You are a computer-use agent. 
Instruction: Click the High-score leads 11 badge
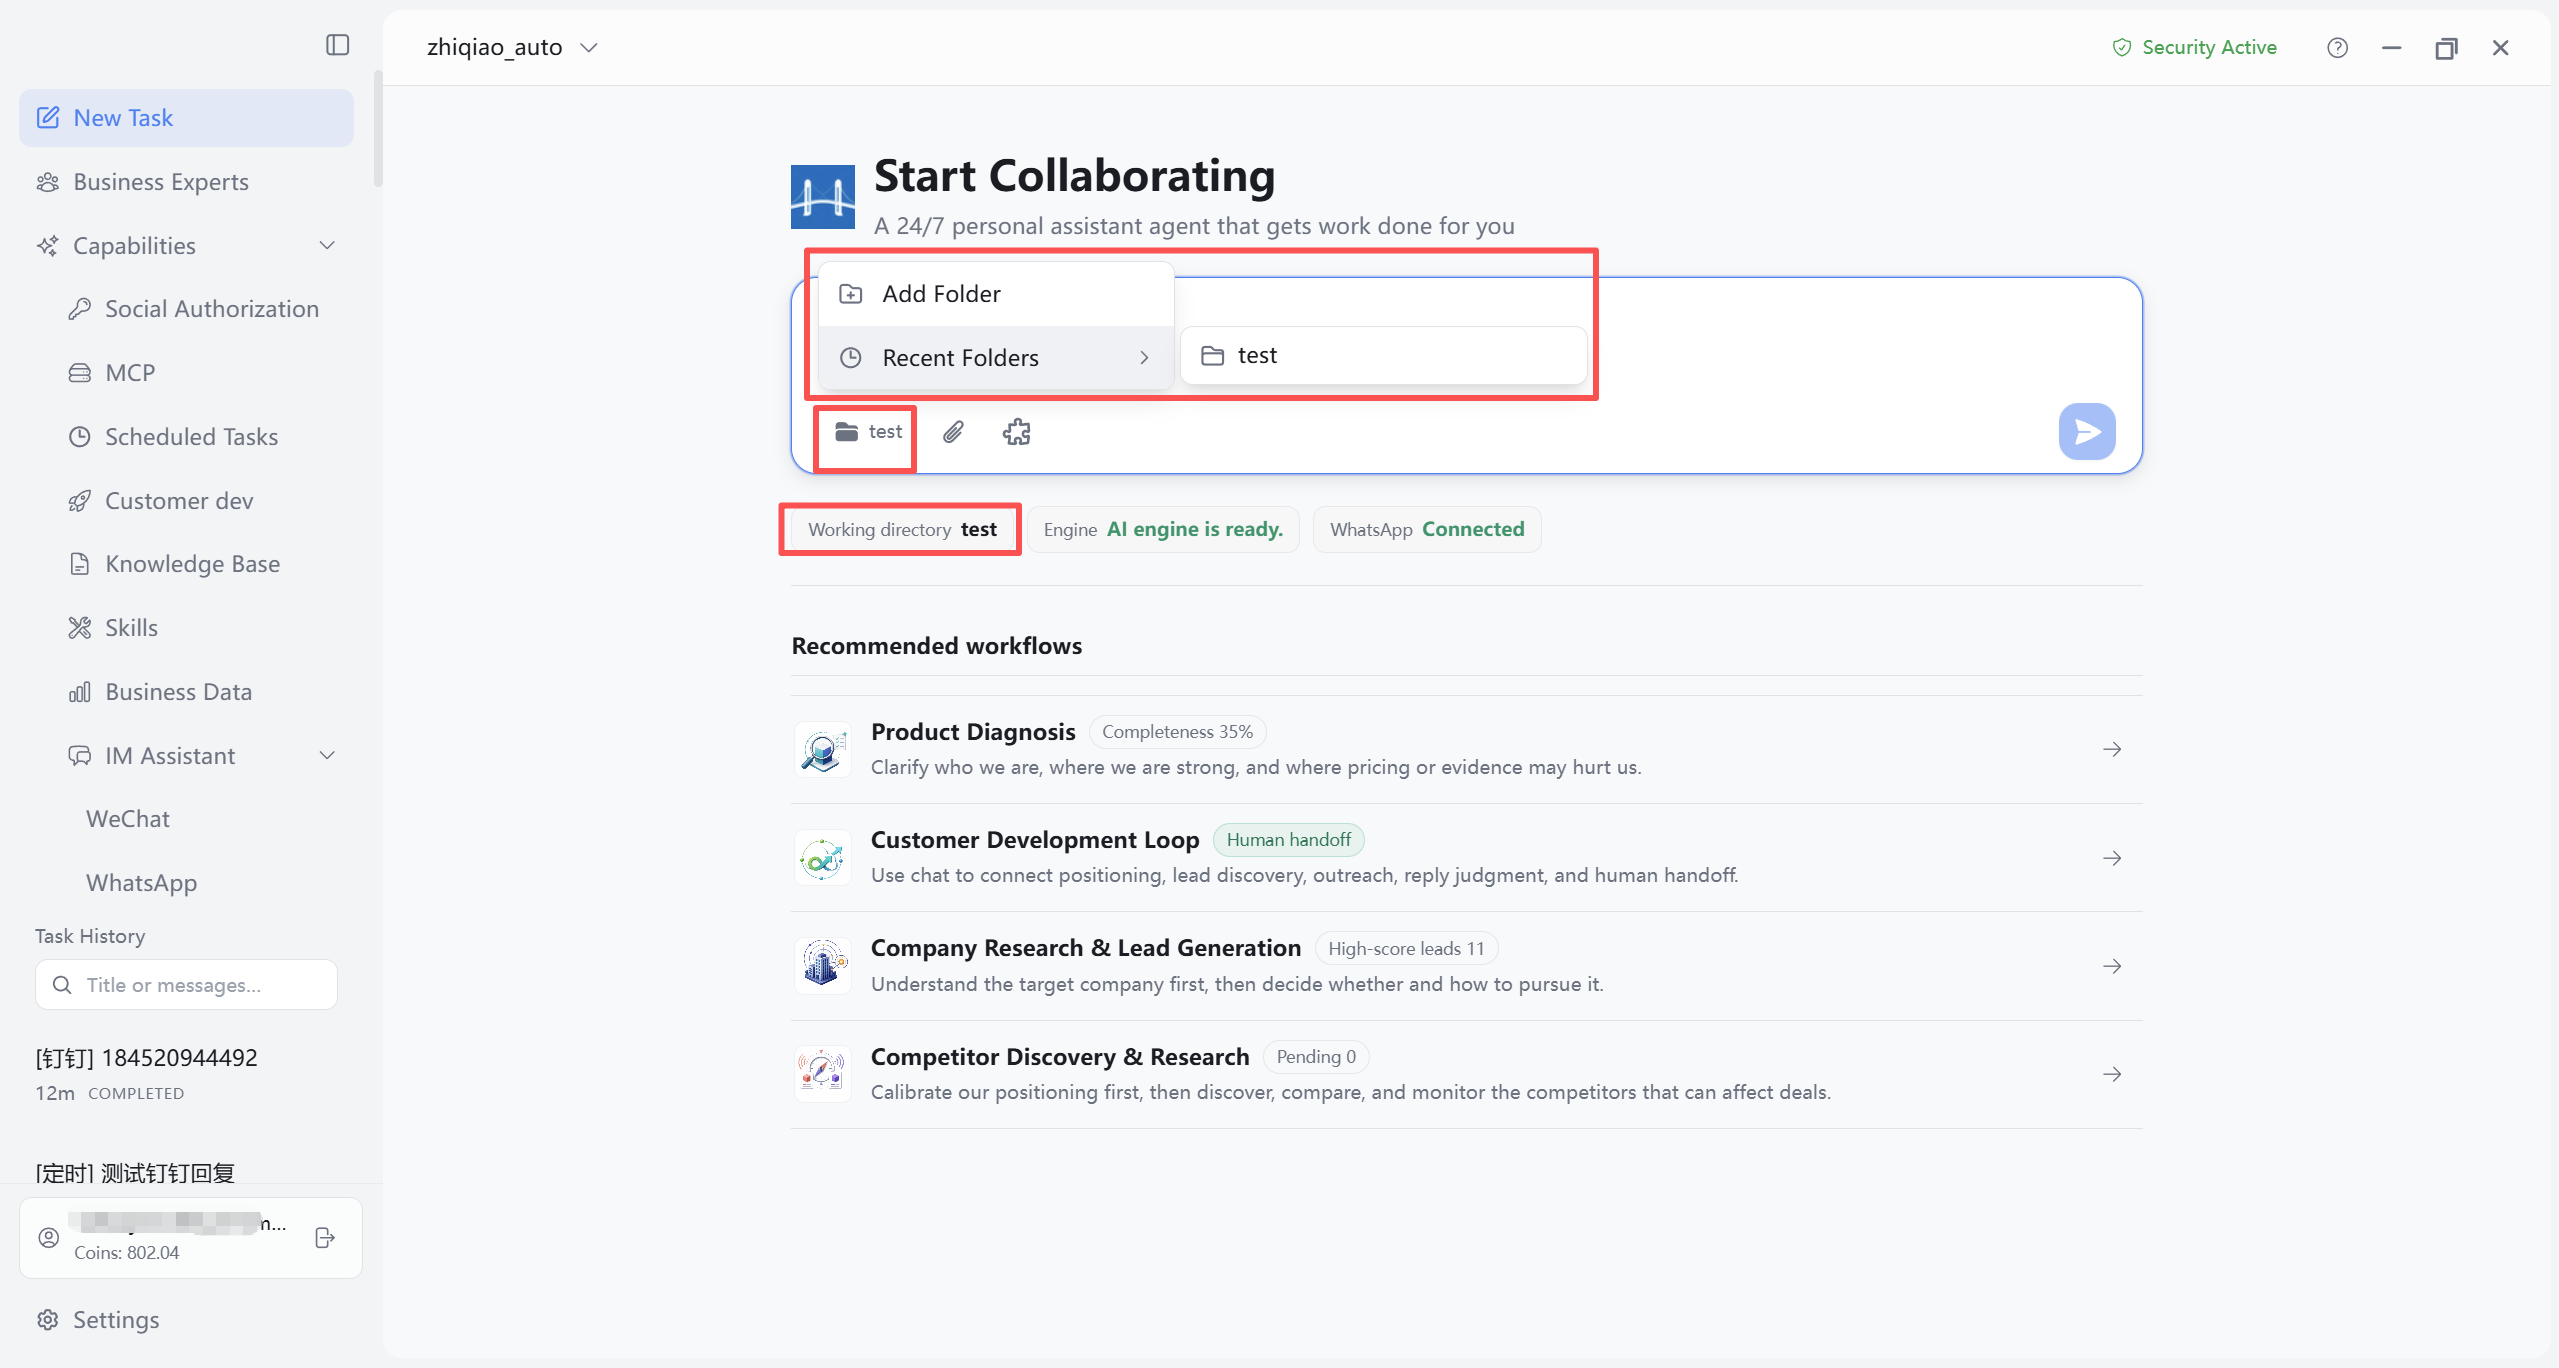coord(1406,949)
